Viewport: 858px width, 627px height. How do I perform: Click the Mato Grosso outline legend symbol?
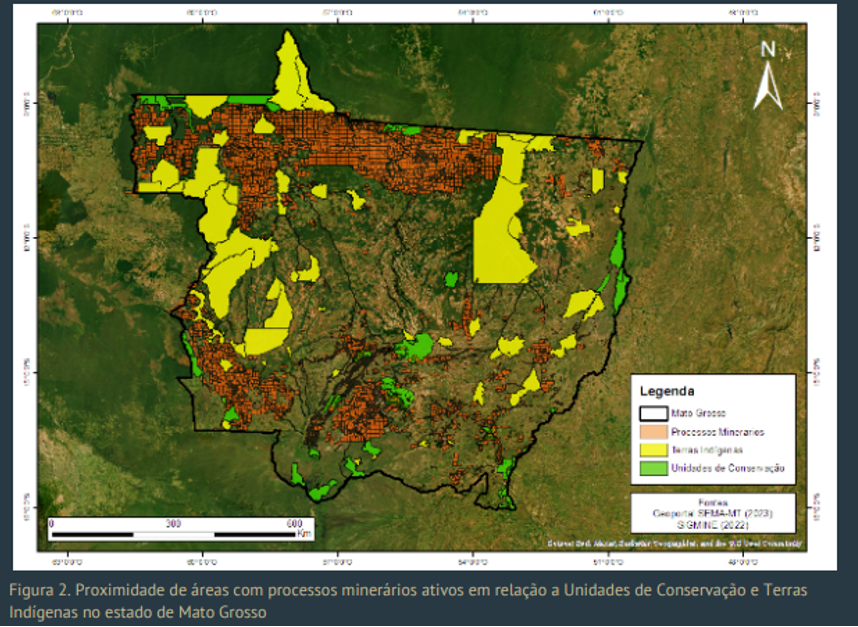(652, 413)
